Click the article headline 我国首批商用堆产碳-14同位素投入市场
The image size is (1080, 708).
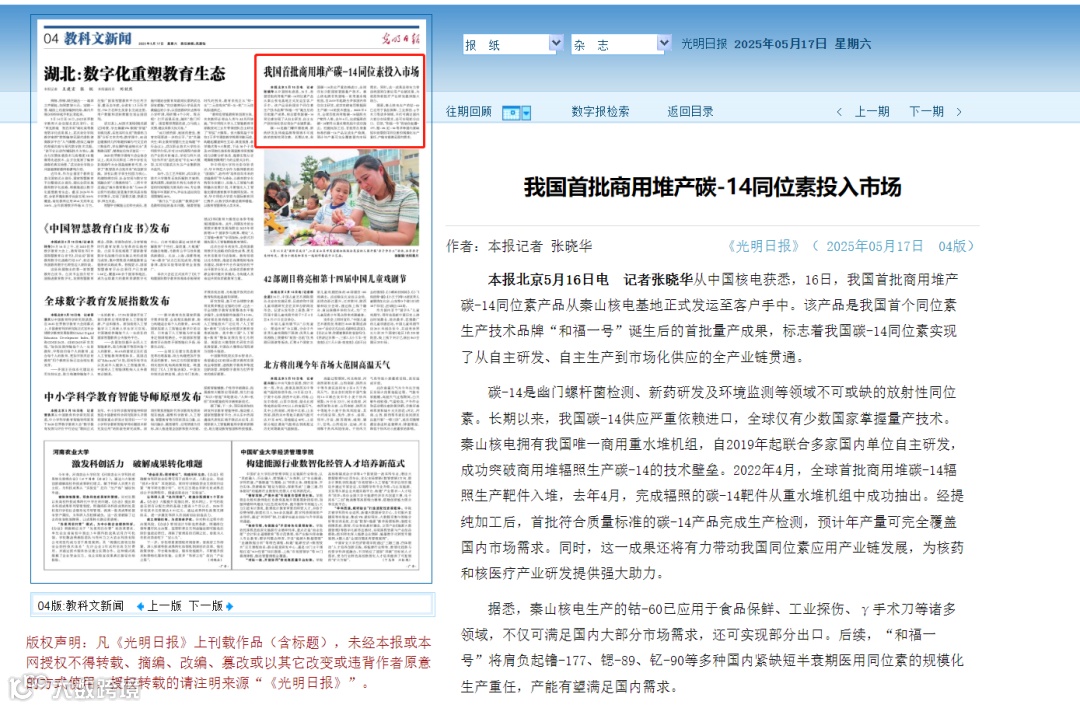pyautogui.click(x=712, y=187)
